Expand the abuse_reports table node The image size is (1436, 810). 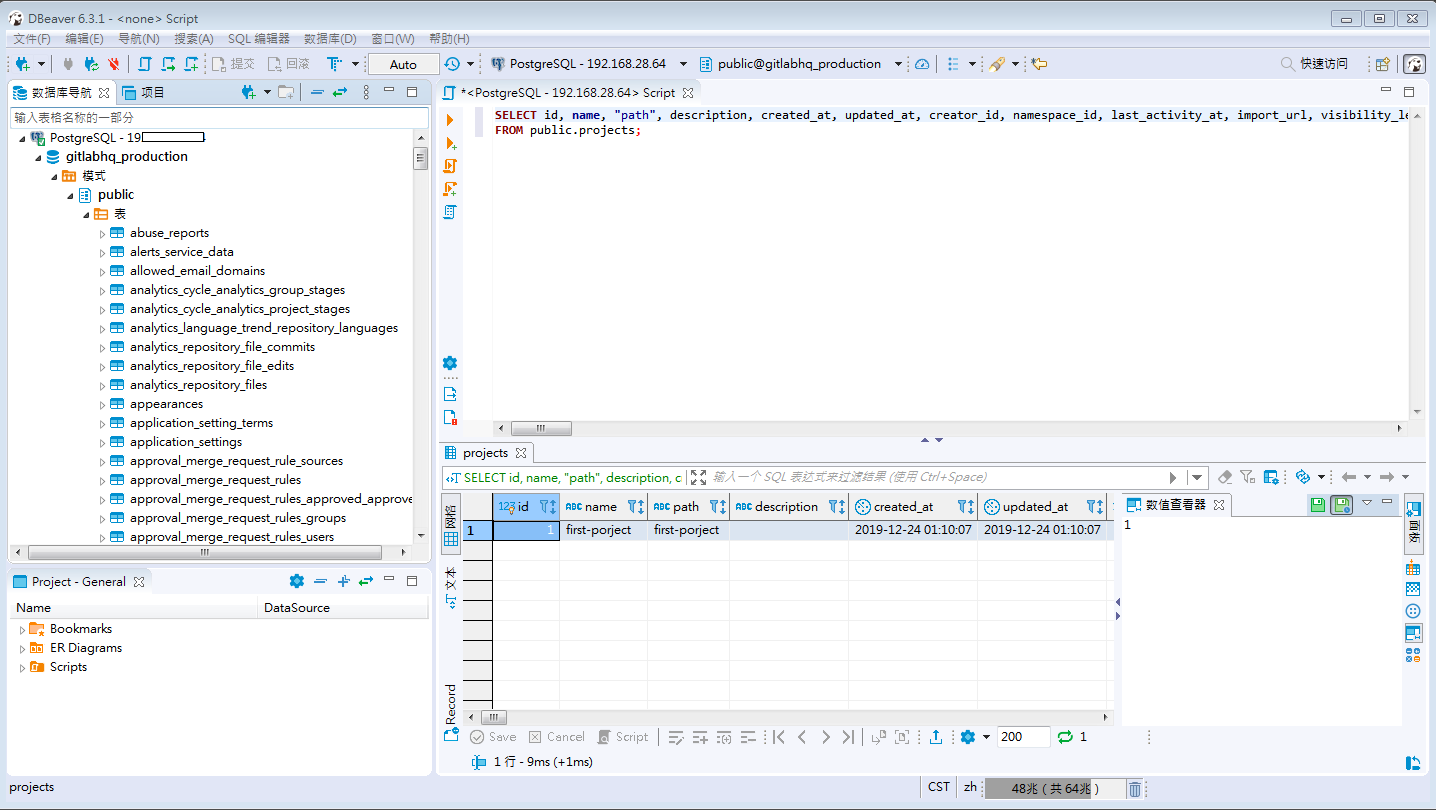[x=102, y=233]
